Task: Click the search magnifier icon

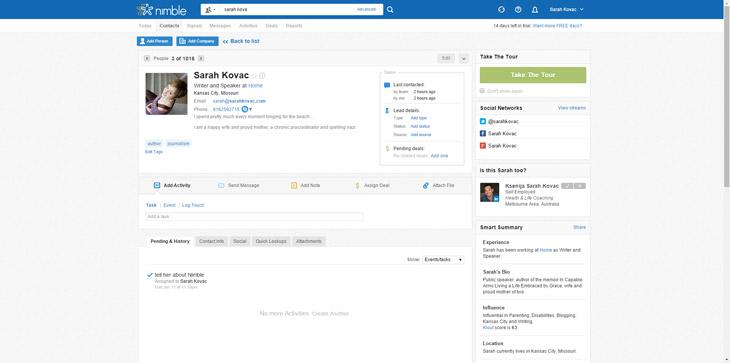Action: click(x=390, y=10)
